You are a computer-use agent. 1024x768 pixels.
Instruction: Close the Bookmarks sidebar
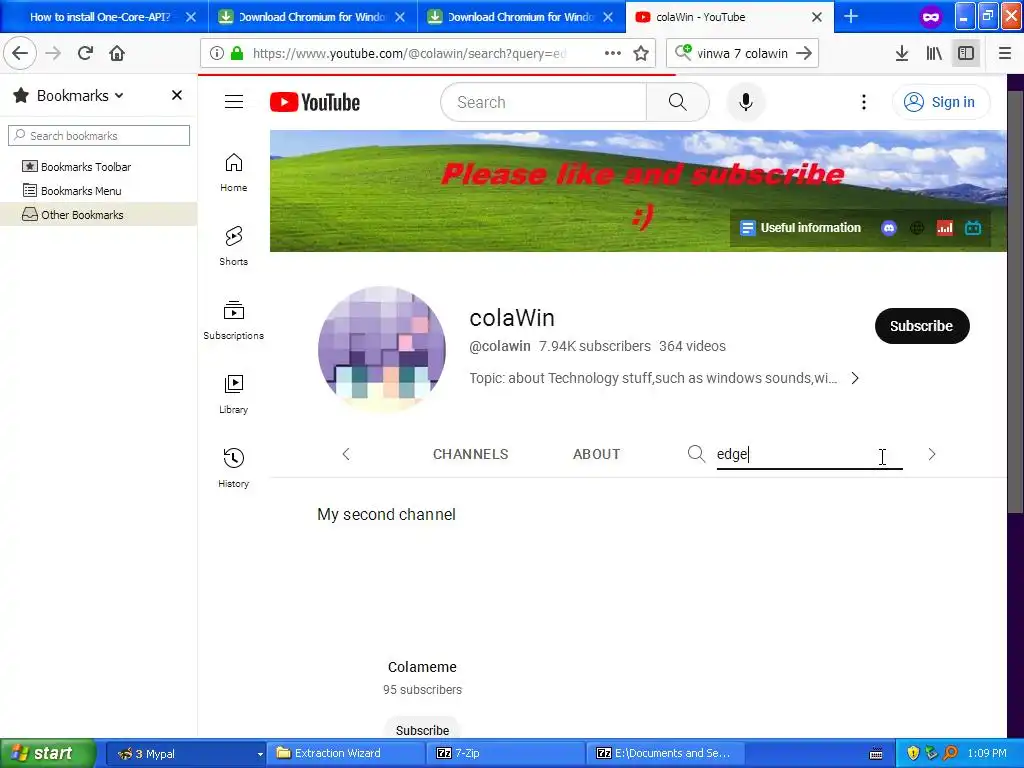(176, 95)
